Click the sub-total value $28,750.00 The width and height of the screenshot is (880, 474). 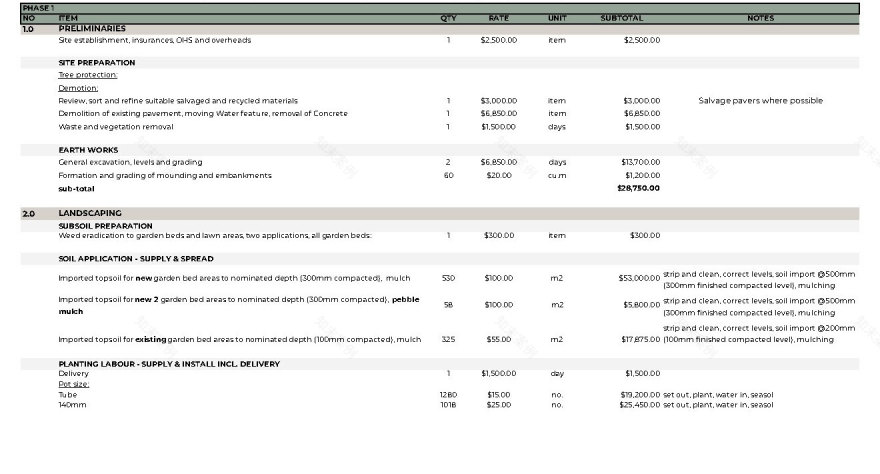[638, 188]
